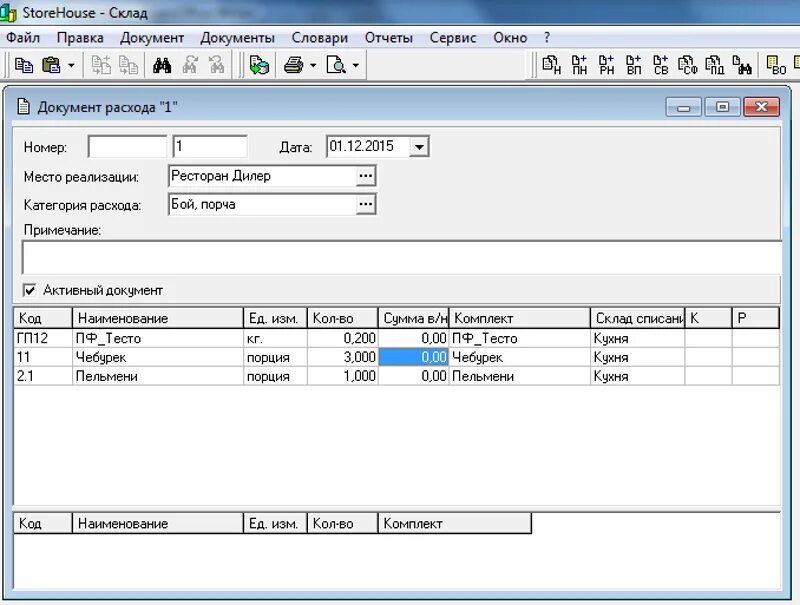Screen dimensions: 800x605
Task: Open the Документы menu
Action: (237, 38)
